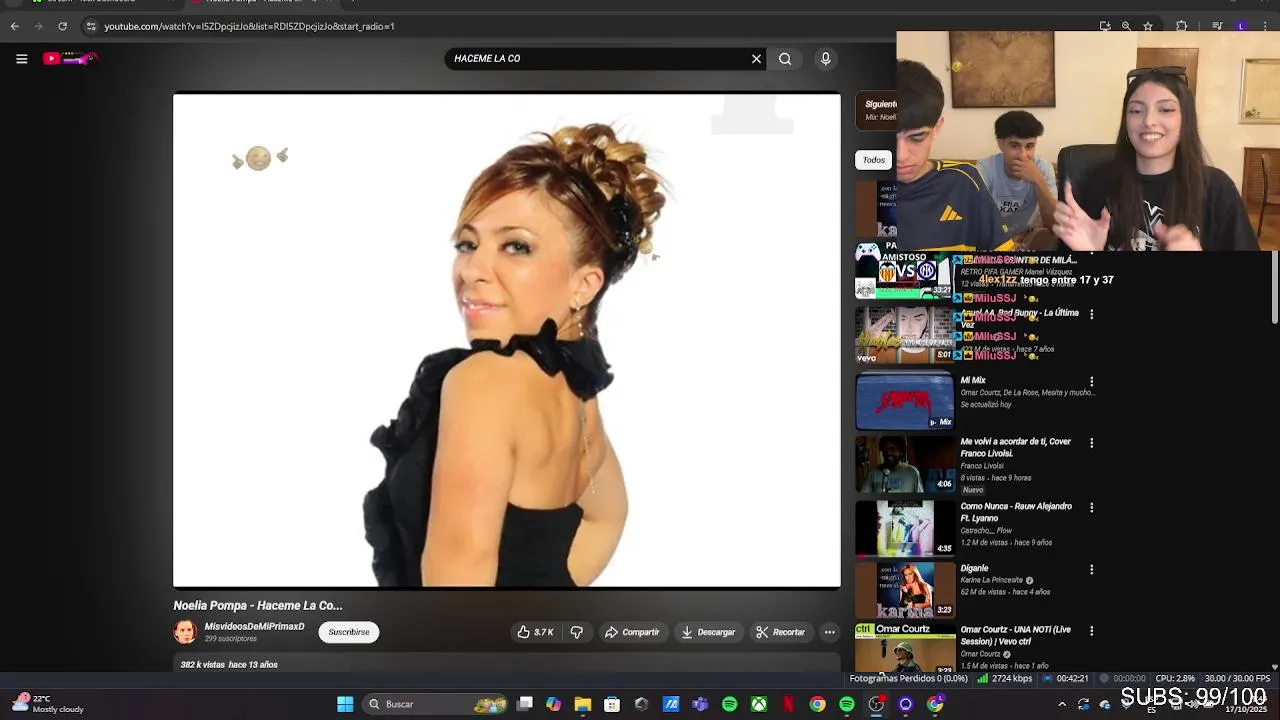The height and width of the screenshot is (720, 1280).
Task: Open options for Bad Bunny La Última Vez video
Action: 1091,314
